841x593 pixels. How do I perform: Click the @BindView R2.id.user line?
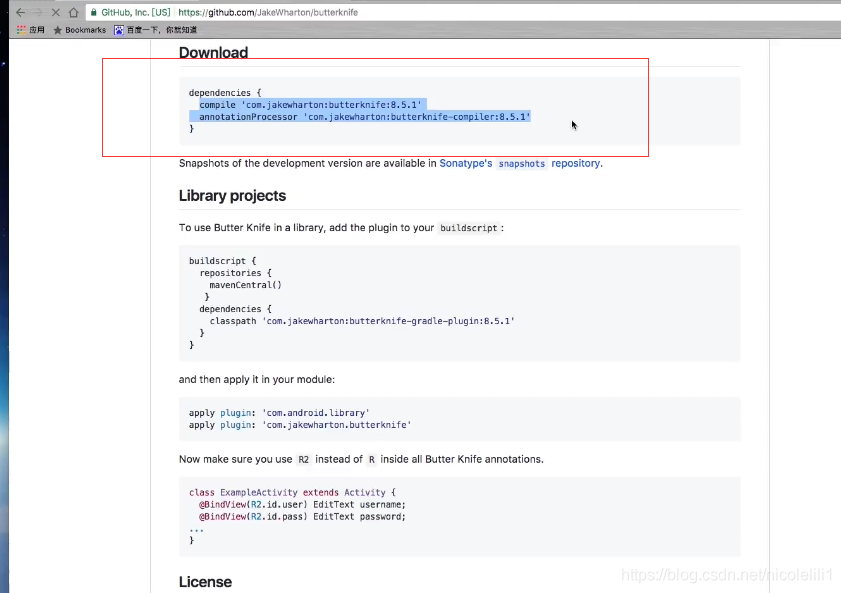[303, 505]
